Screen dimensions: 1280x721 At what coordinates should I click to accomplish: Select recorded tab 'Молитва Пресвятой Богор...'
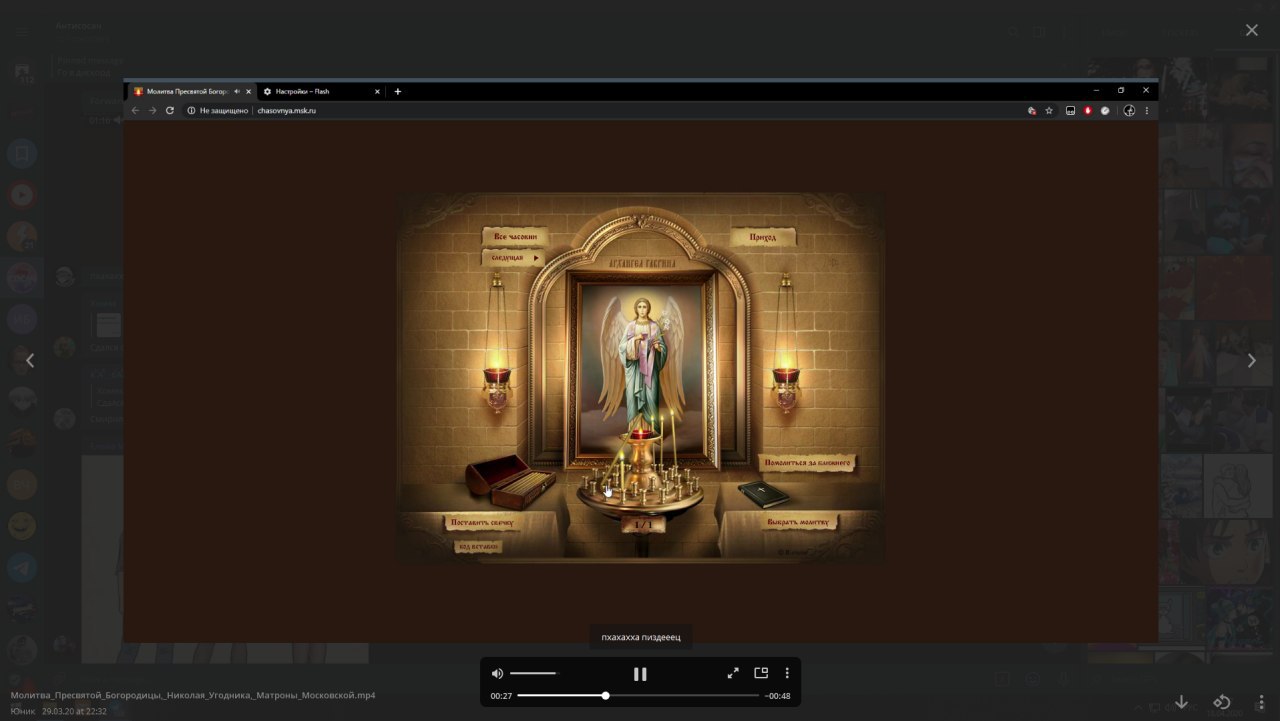(192, 91)
